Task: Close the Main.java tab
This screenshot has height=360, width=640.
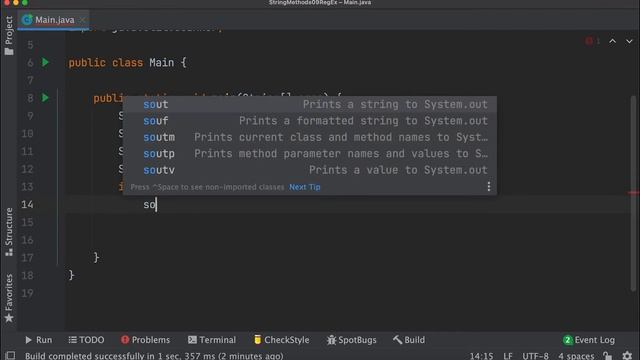Action: 82,20
